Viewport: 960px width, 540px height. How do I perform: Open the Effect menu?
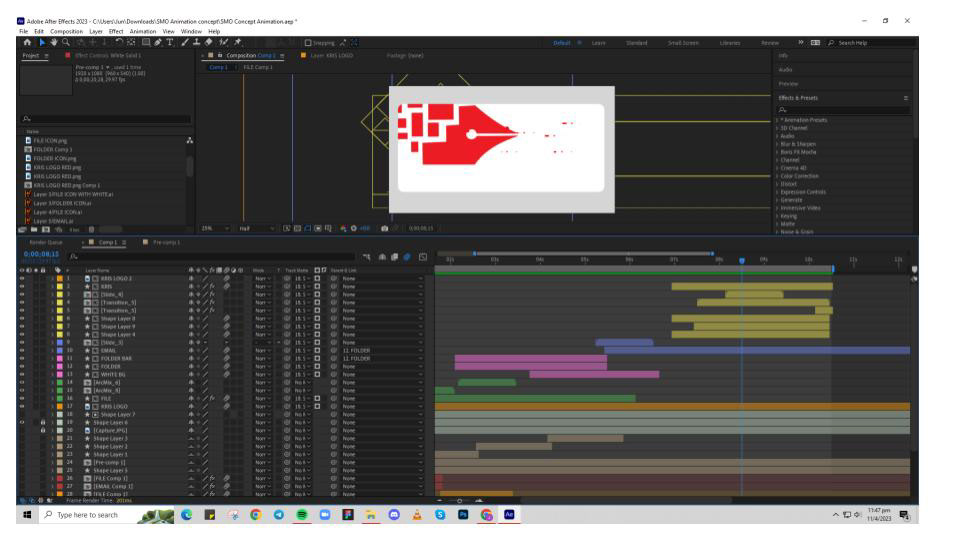[116, 31]
